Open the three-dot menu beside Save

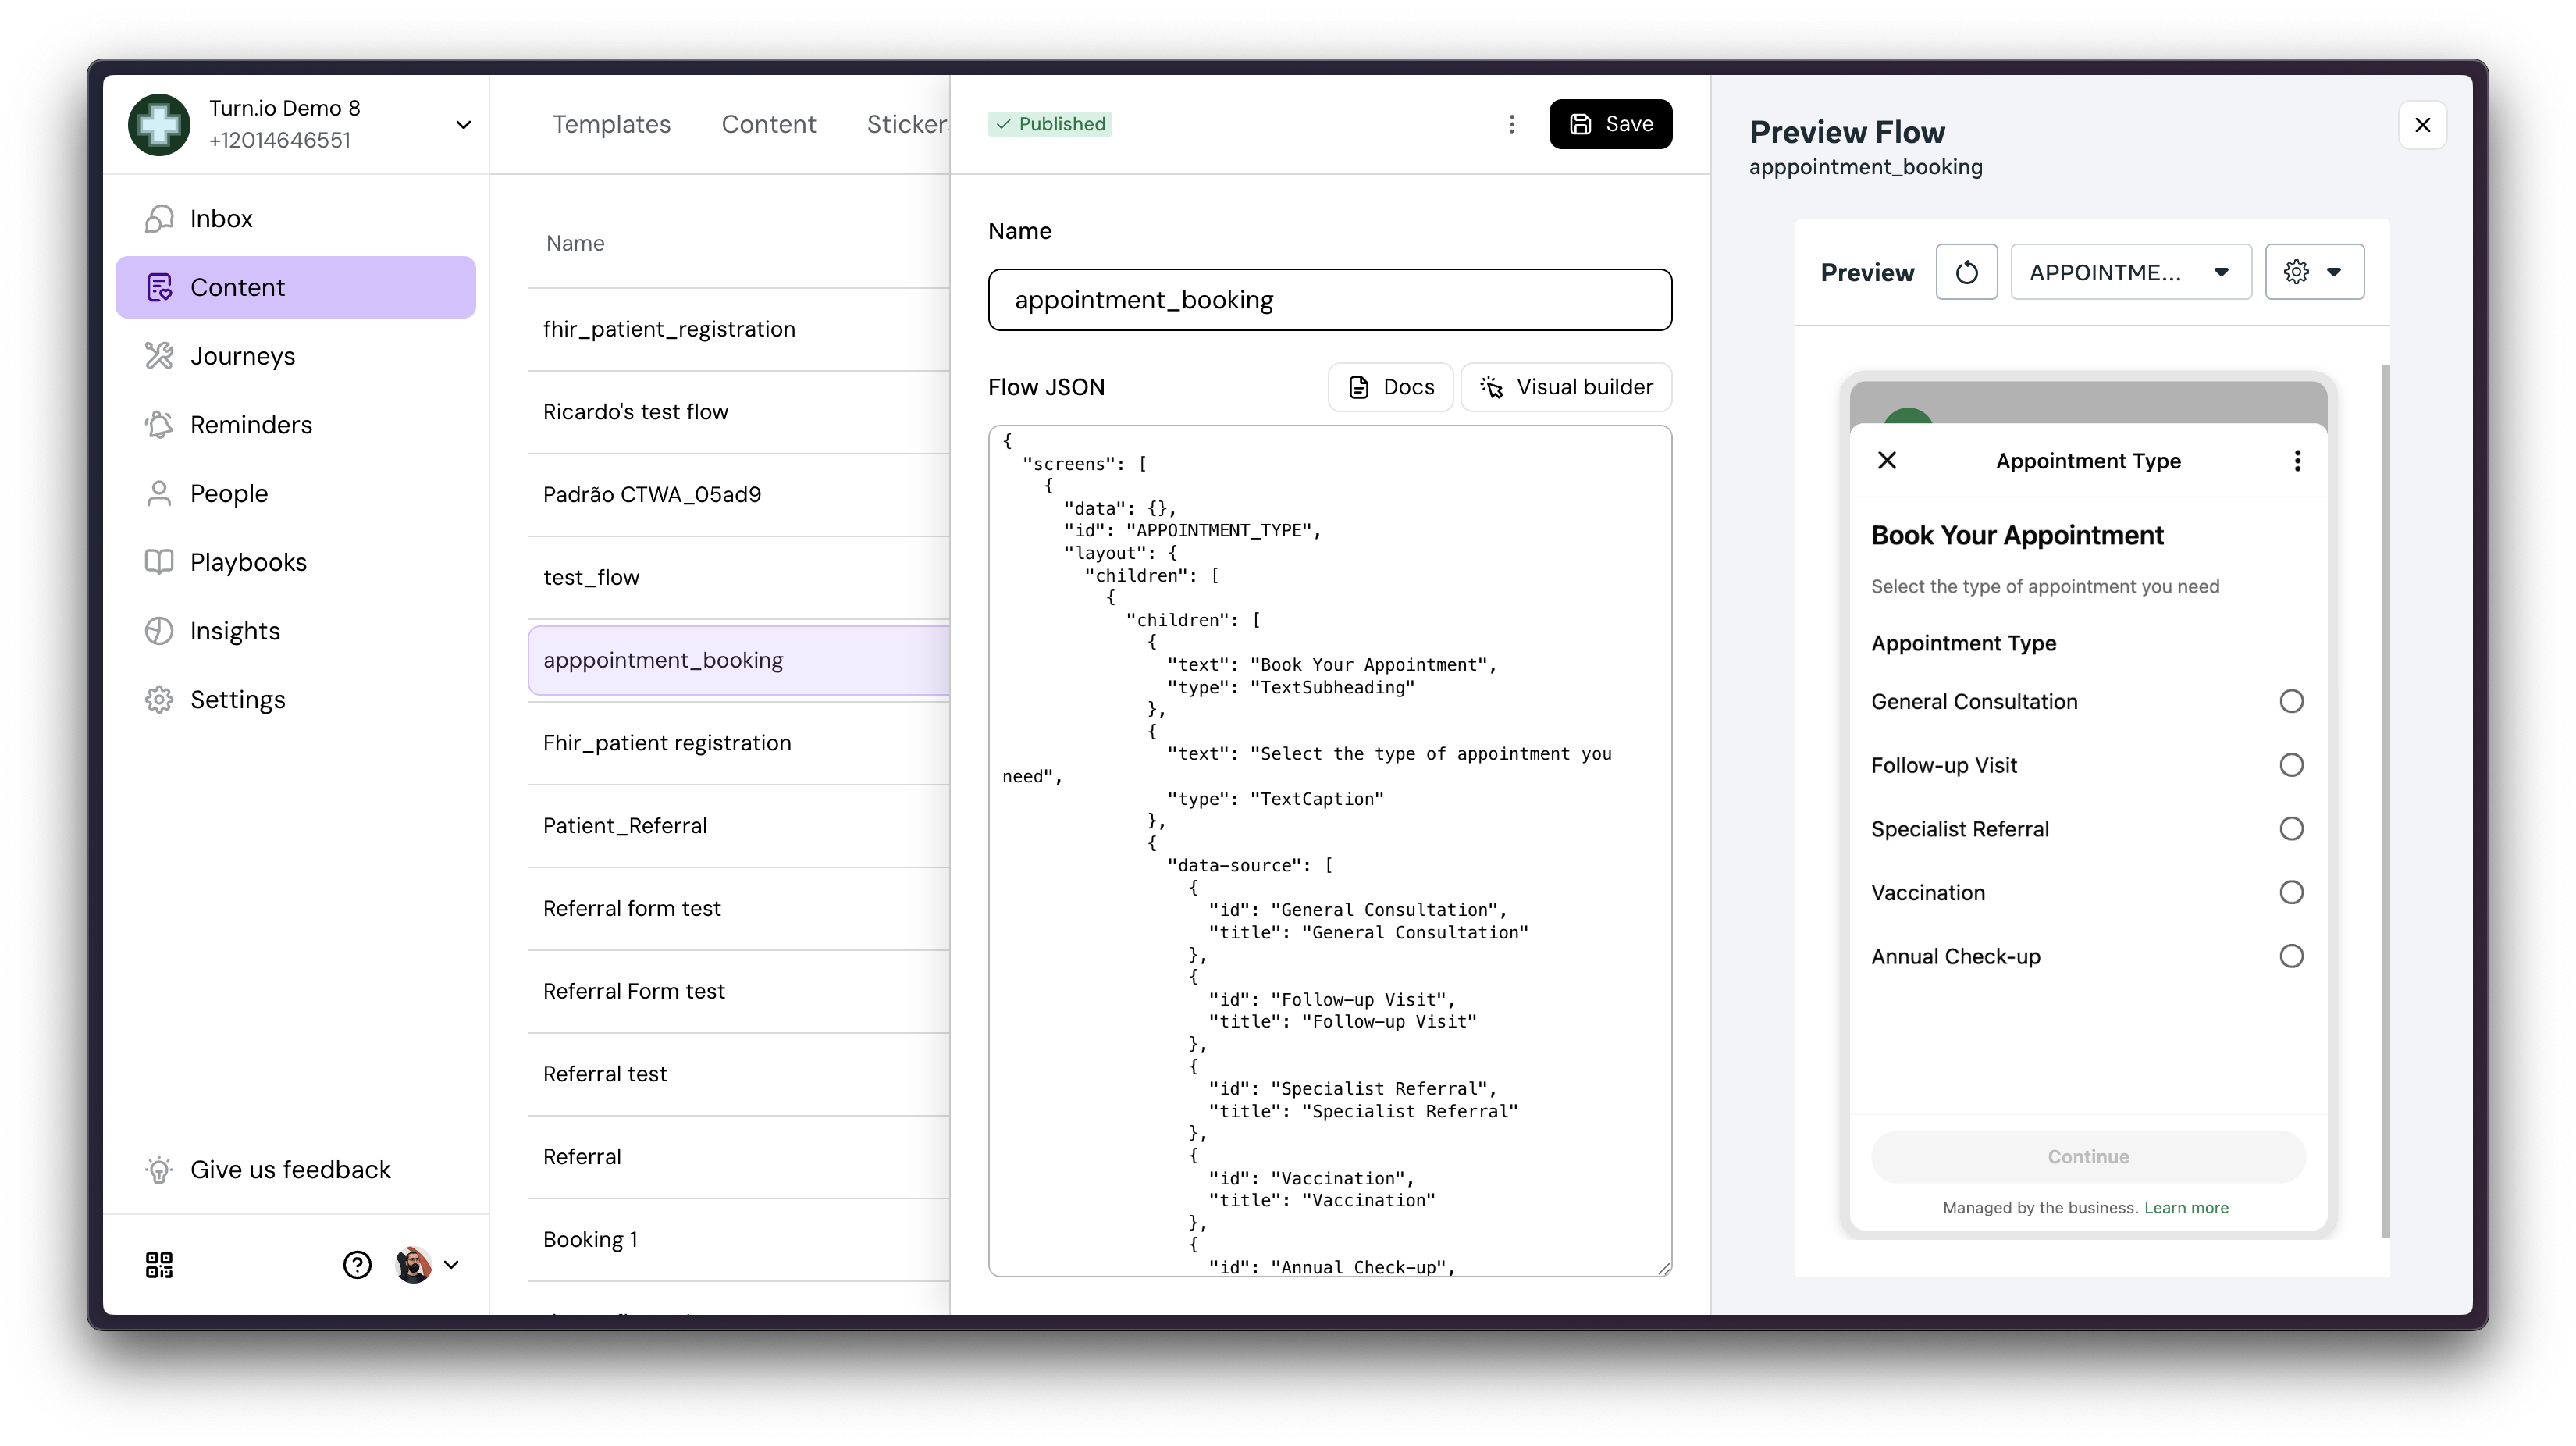point(1511,124)
